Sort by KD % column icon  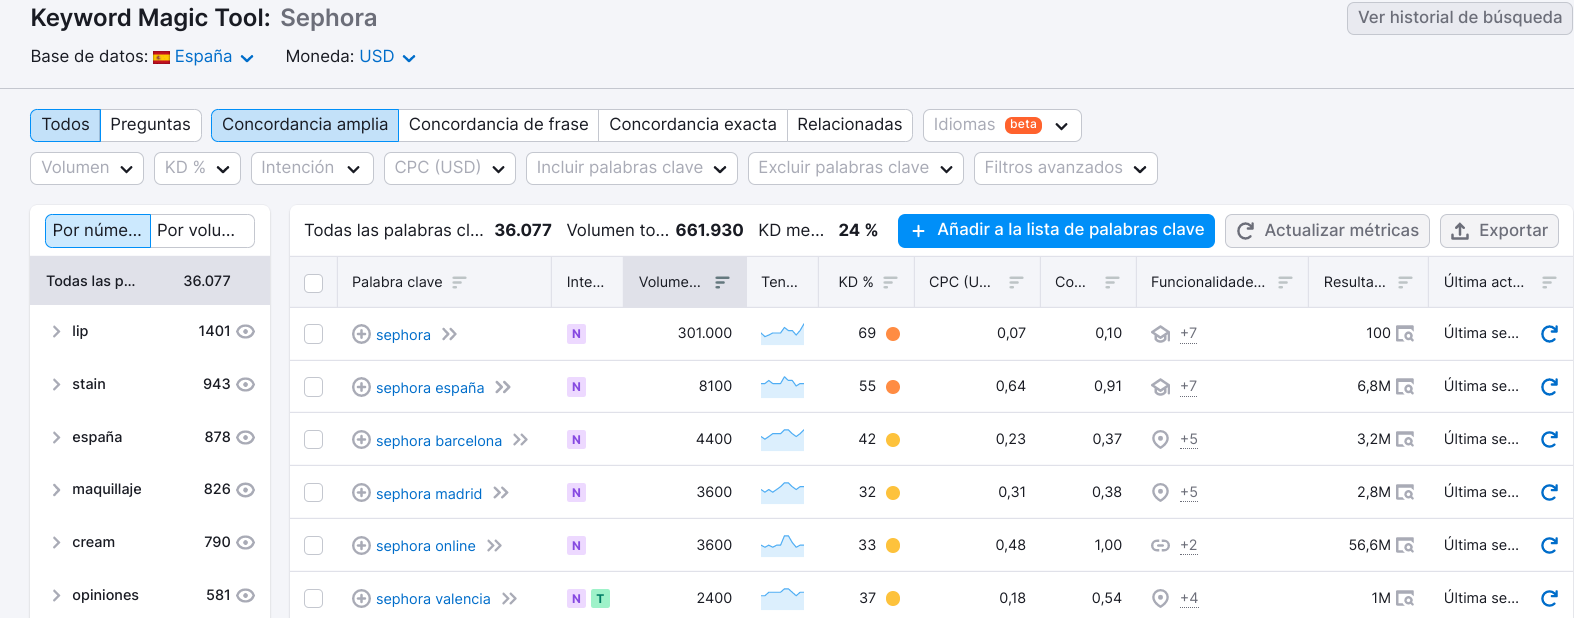(890, 282)
